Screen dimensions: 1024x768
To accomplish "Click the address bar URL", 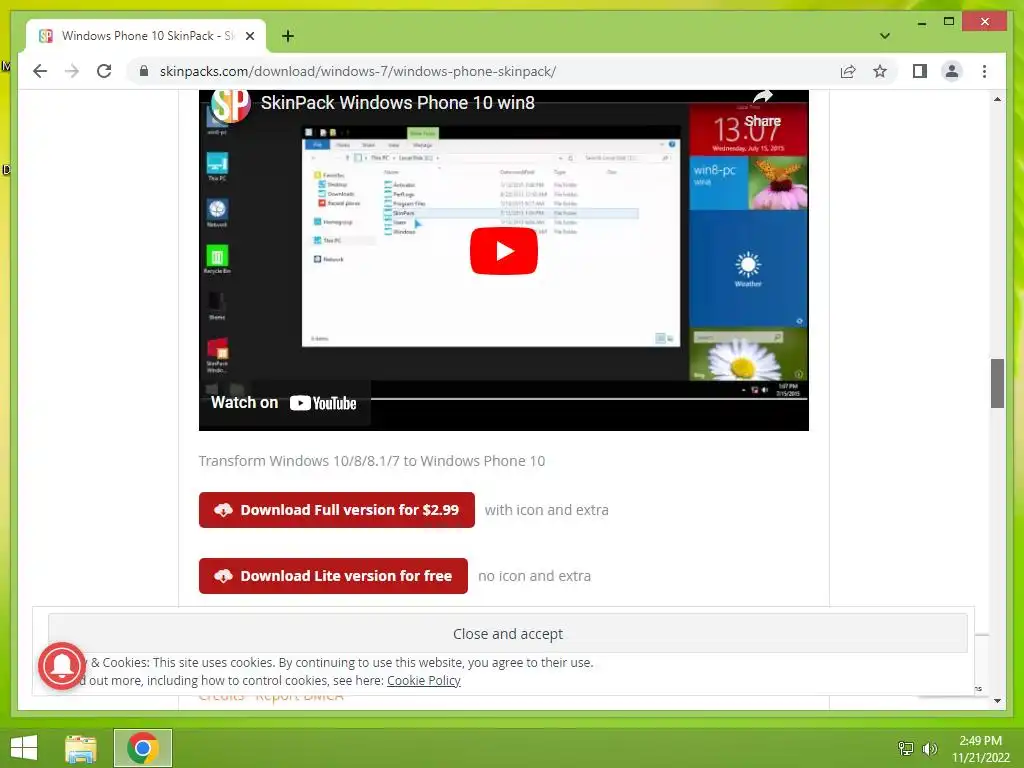I will 358,71.
